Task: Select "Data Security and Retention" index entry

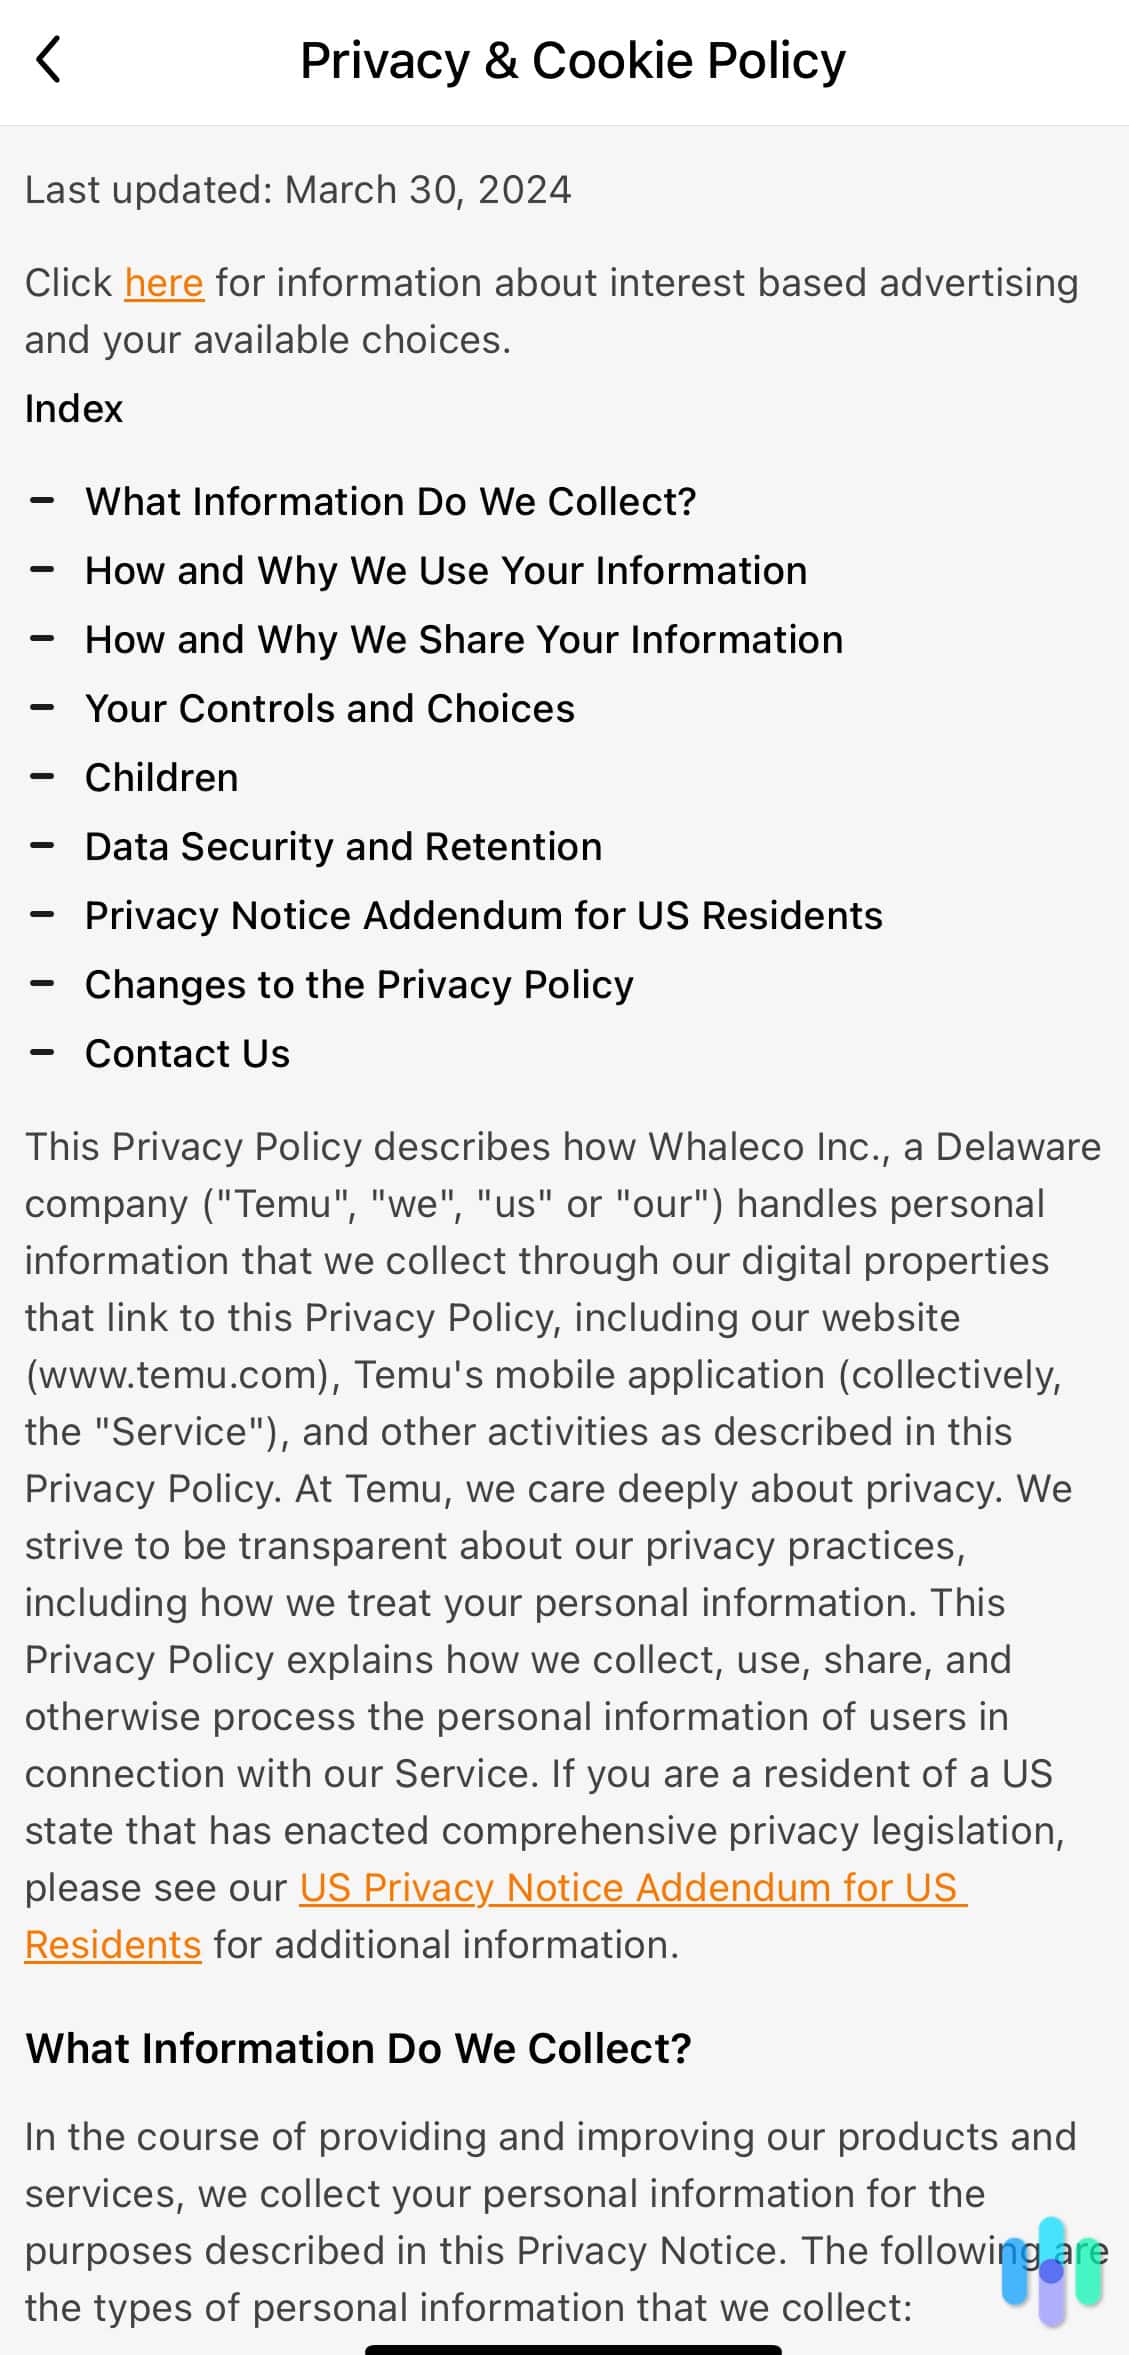Action: 343,846
